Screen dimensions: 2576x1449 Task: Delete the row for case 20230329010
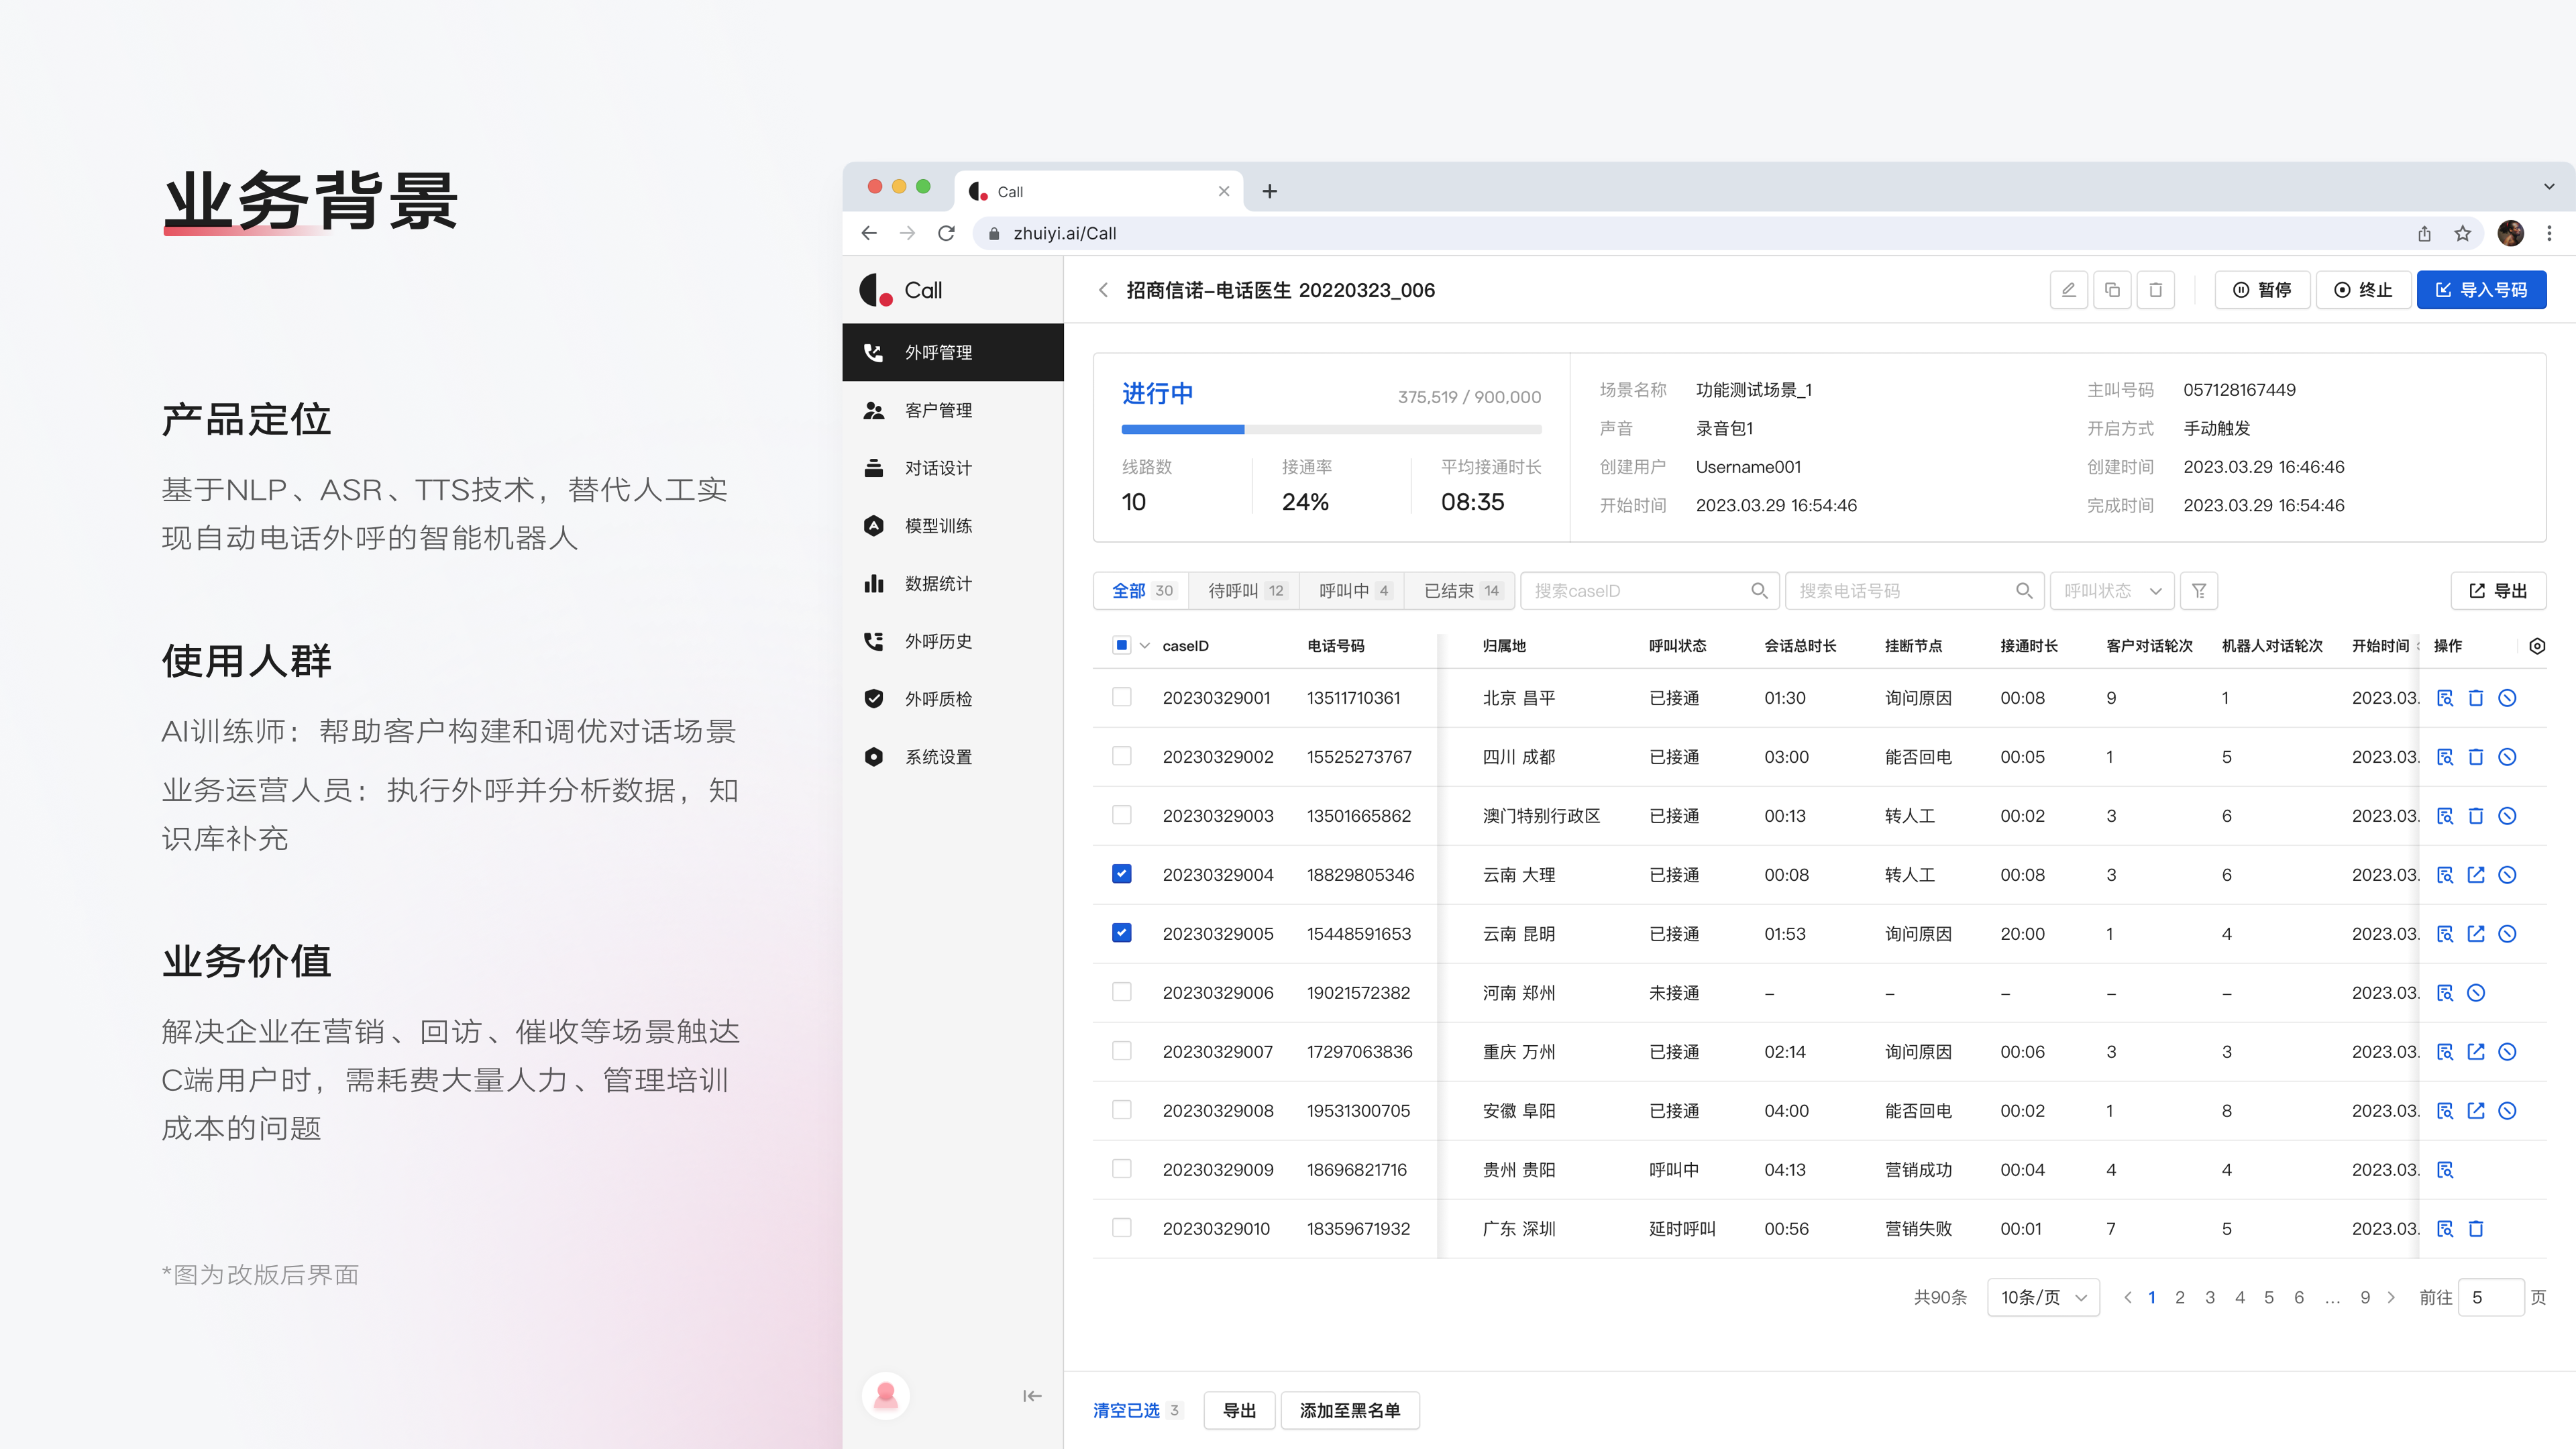click(x=2476, y=1229)
